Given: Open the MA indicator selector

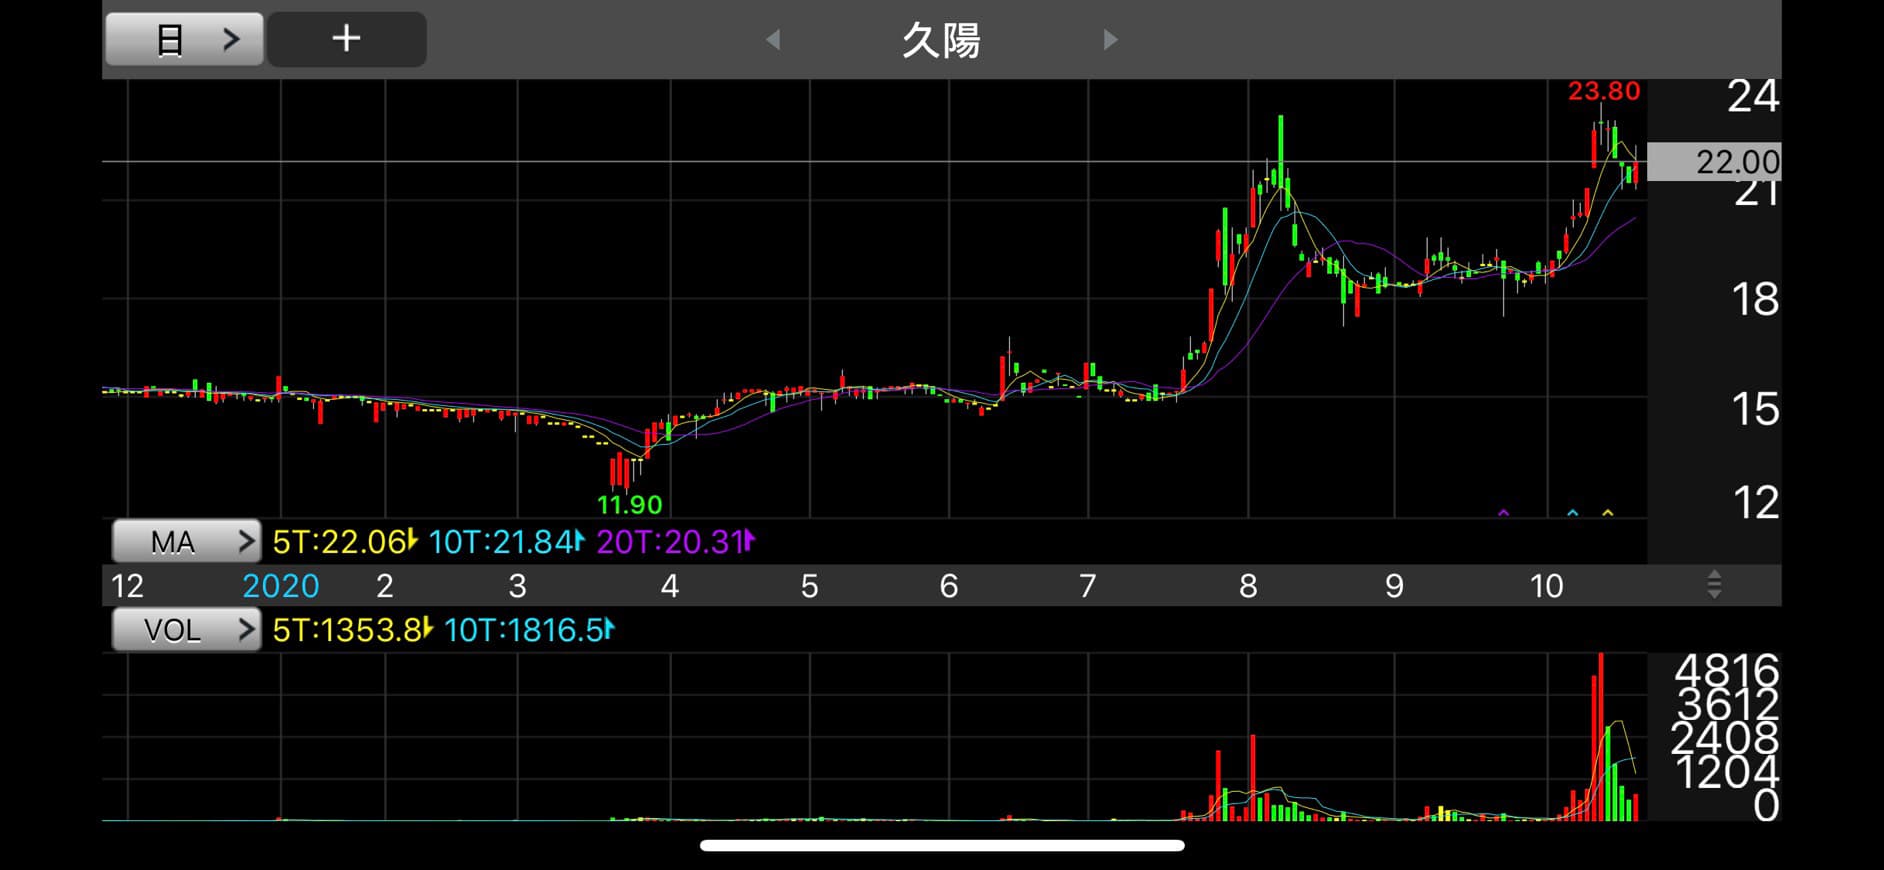Looking at the screenshot, I should coord(186,541).
